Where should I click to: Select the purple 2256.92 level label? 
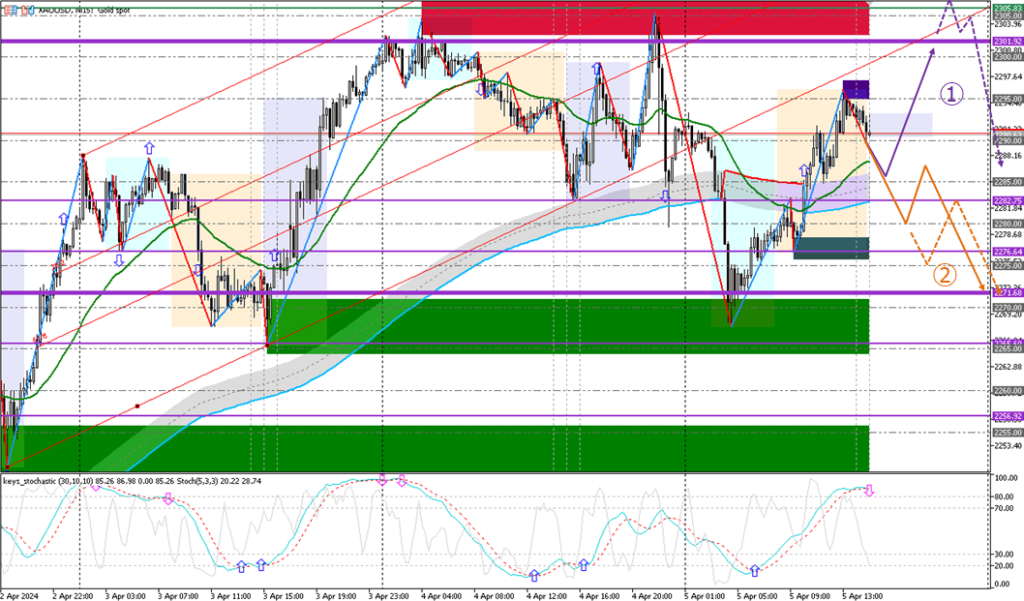coord(1006,415)
